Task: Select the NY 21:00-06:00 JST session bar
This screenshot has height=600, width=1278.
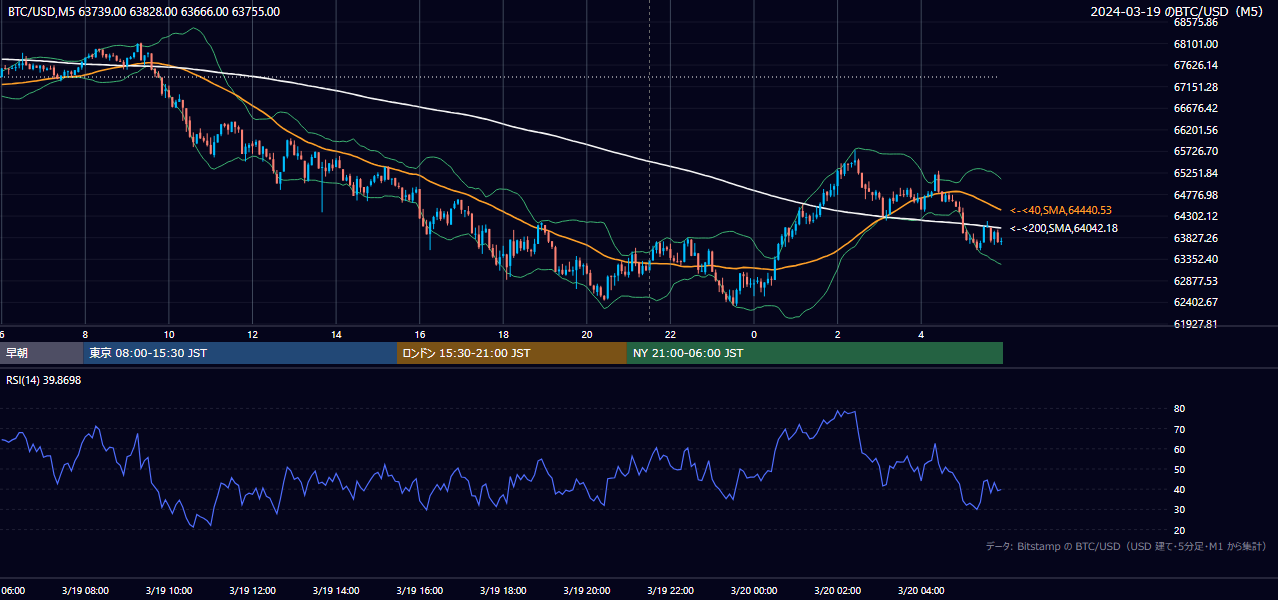Action: [x=815, y=353]
